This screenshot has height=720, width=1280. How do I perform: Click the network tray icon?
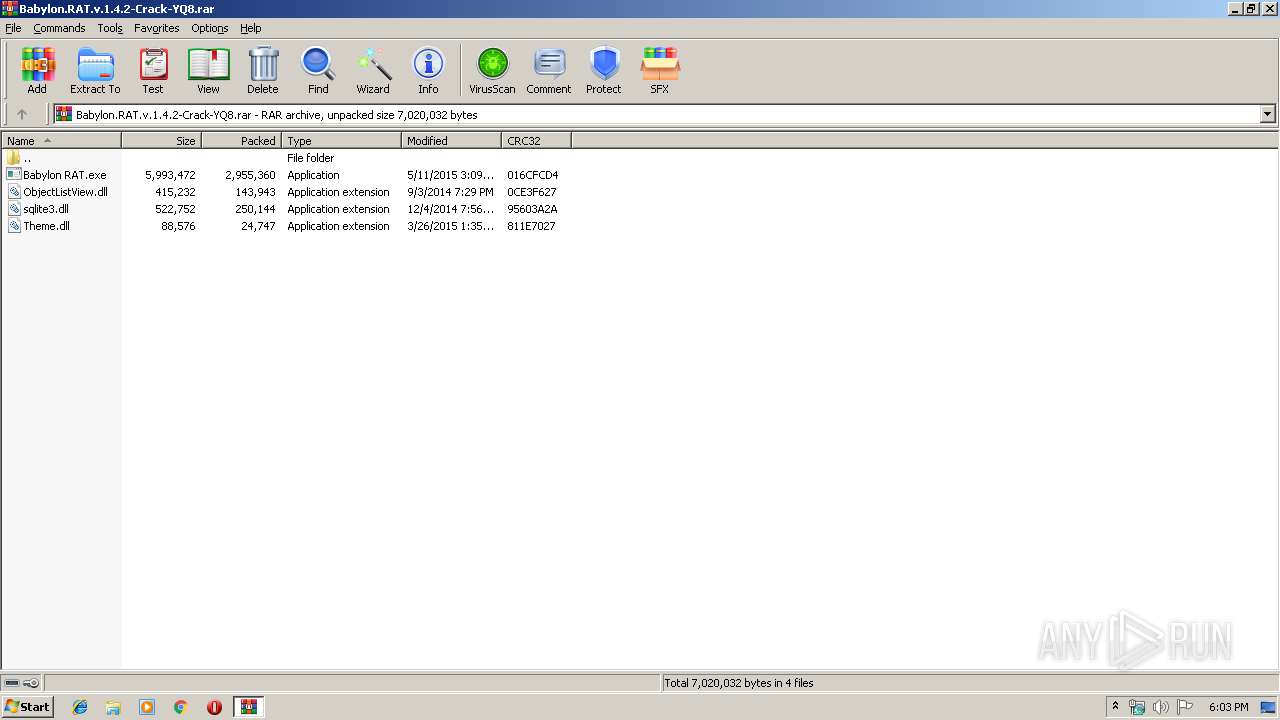(1137, 707)
